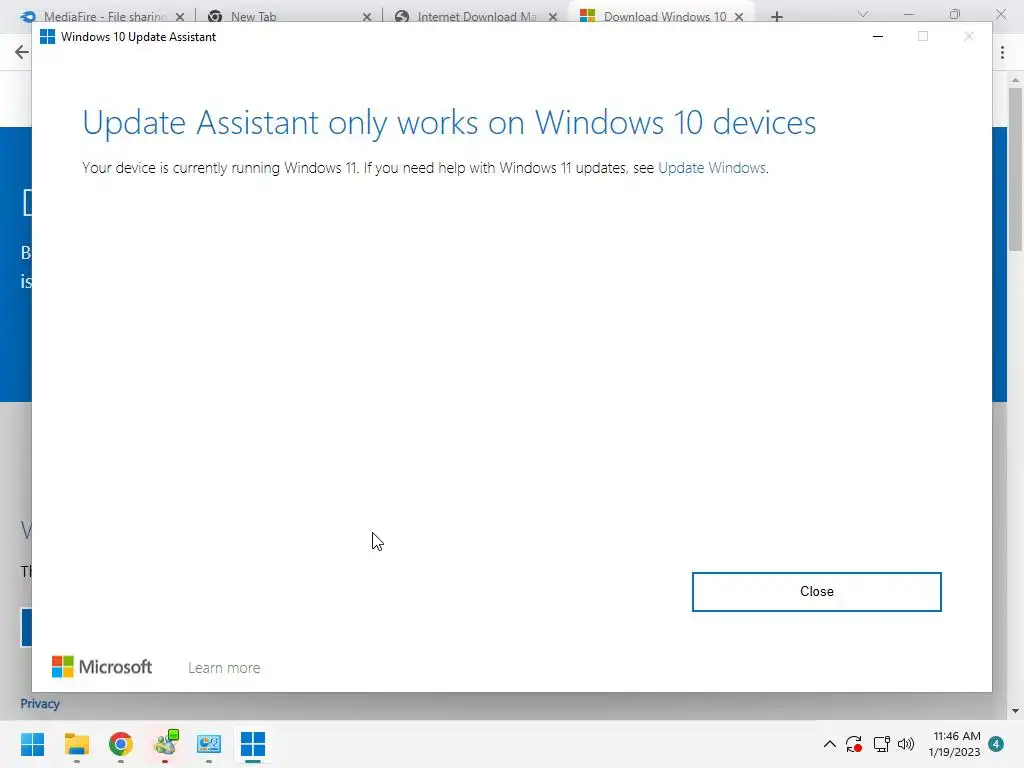This screenshot has width=1024, height=768.
Task: Open a new browser tab with plus button
Action: point(776,17)
